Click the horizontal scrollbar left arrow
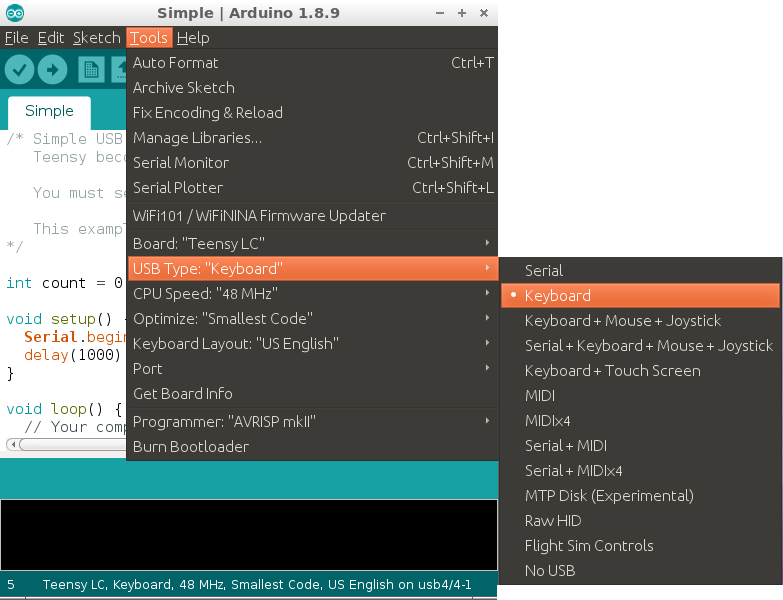Viewport: 783px width, 600px height. [13, 444]
